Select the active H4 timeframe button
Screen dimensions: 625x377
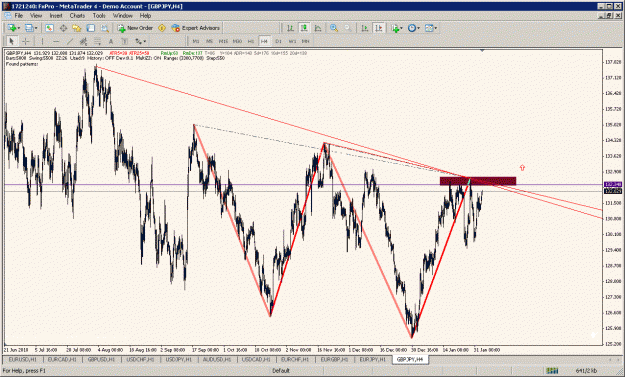(x=264, y=41)
